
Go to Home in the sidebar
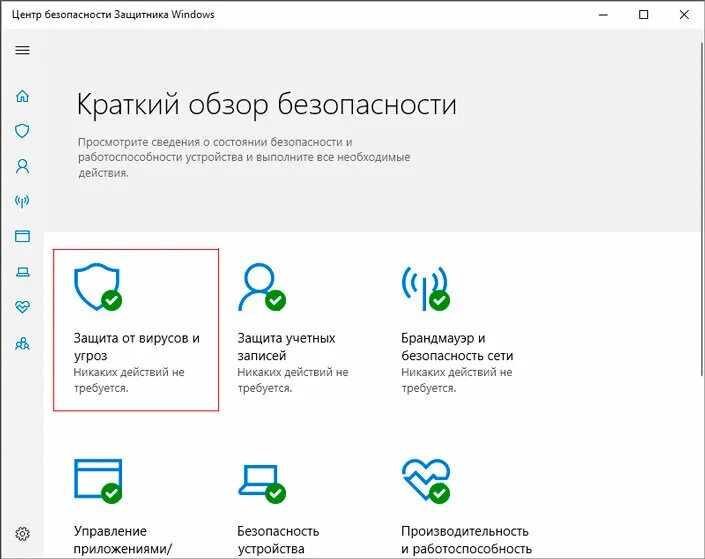coord(22,96)
